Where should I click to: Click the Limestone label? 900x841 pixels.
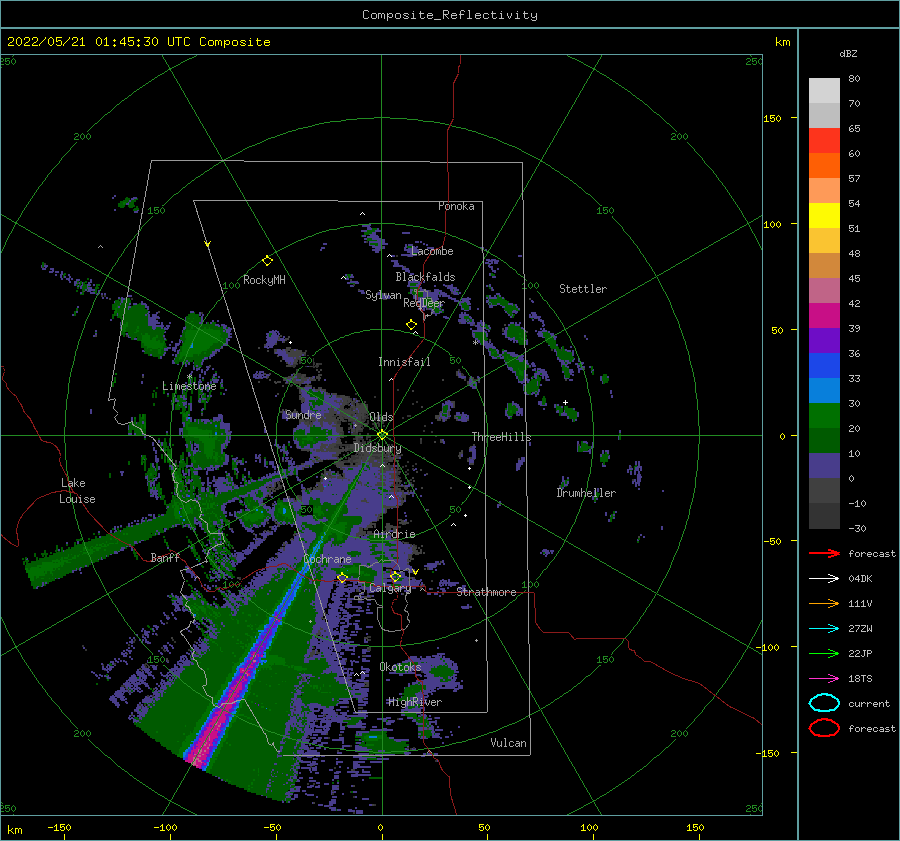click(x=189, y=386)
